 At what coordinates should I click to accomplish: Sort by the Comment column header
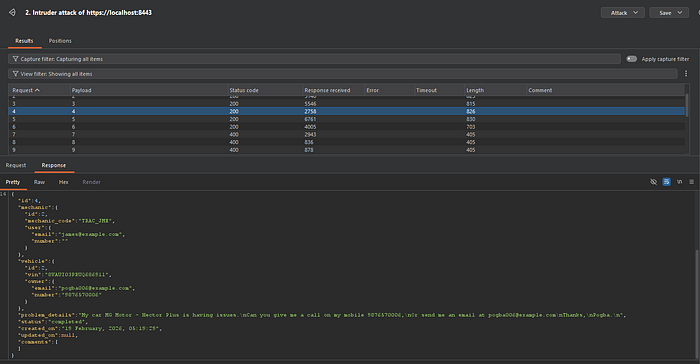[x=605, y=90]
